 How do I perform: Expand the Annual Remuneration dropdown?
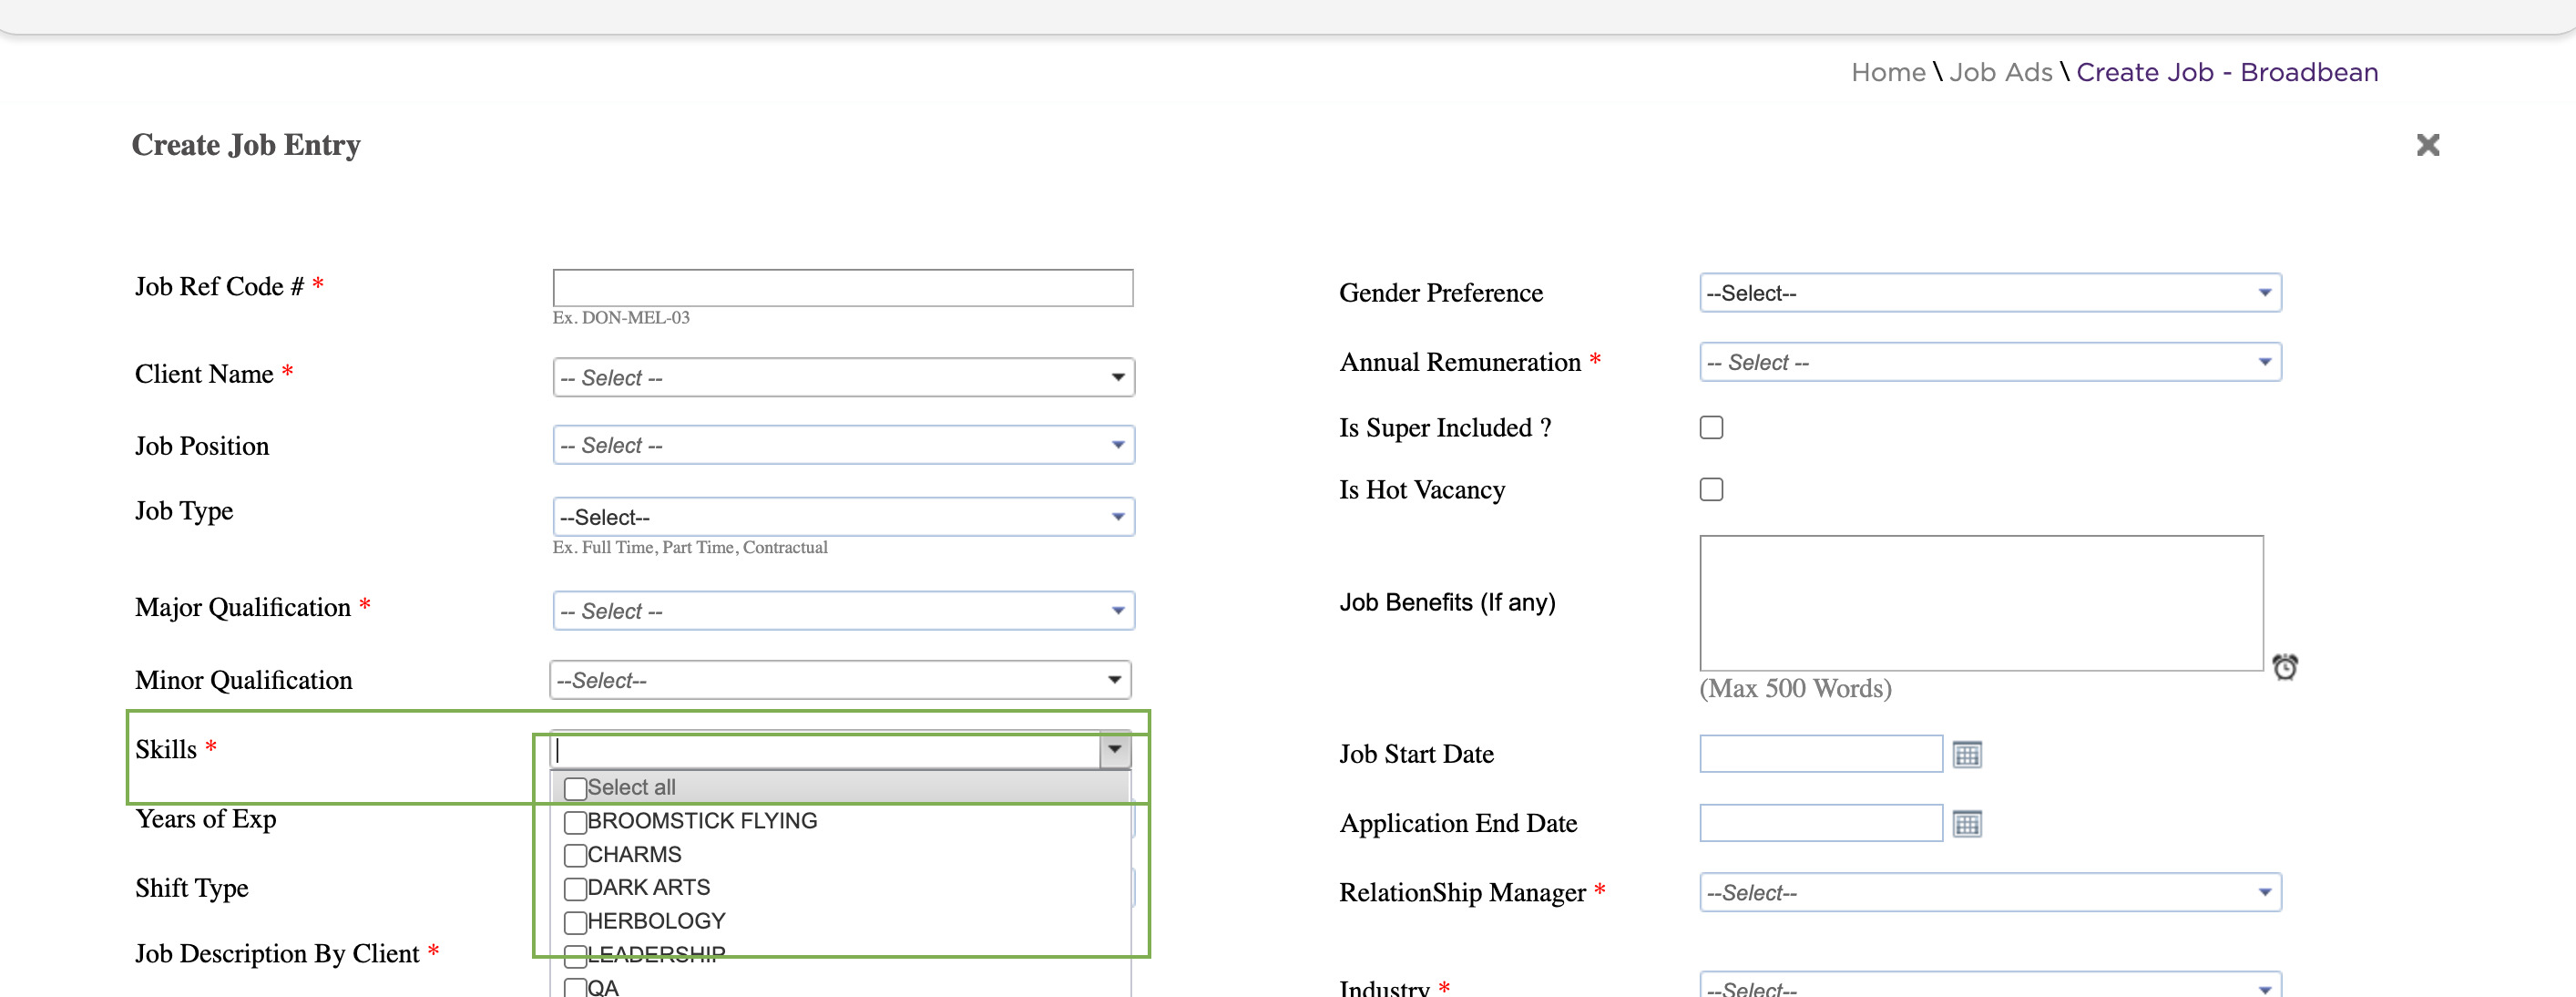click(x=1990, y=362)
